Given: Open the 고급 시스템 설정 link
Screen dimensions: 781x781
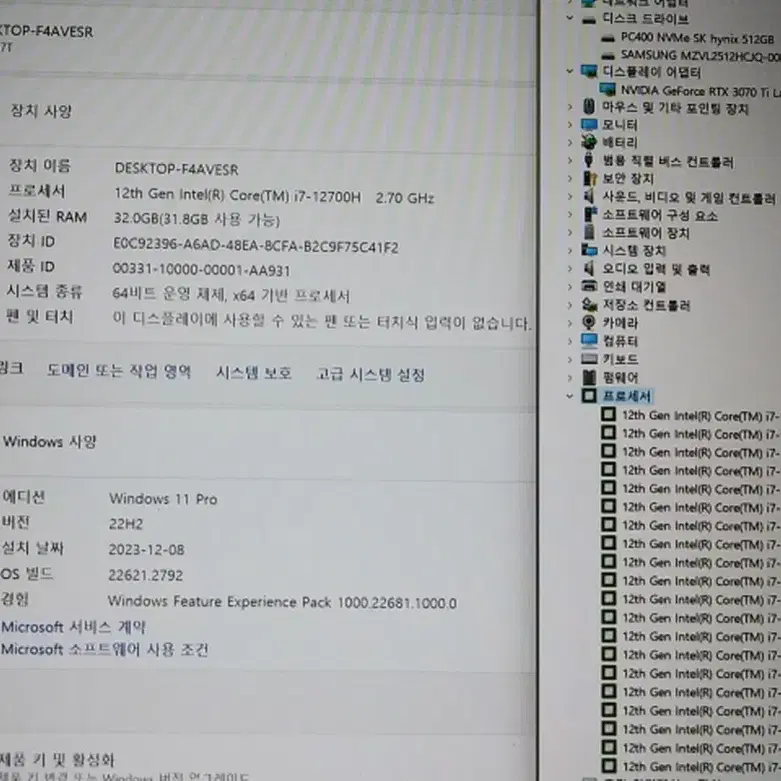Looking at the screenshot, I should pos(371,374).
